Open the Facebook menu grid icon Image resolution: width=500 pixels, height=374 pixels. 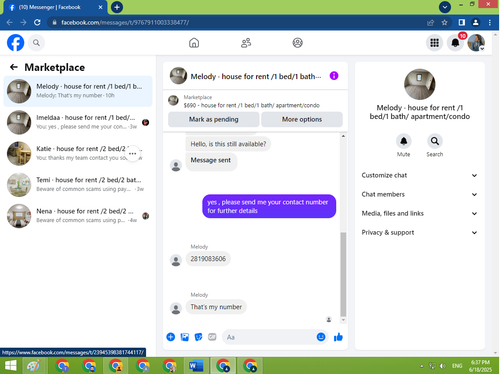[x=434, y=43]
